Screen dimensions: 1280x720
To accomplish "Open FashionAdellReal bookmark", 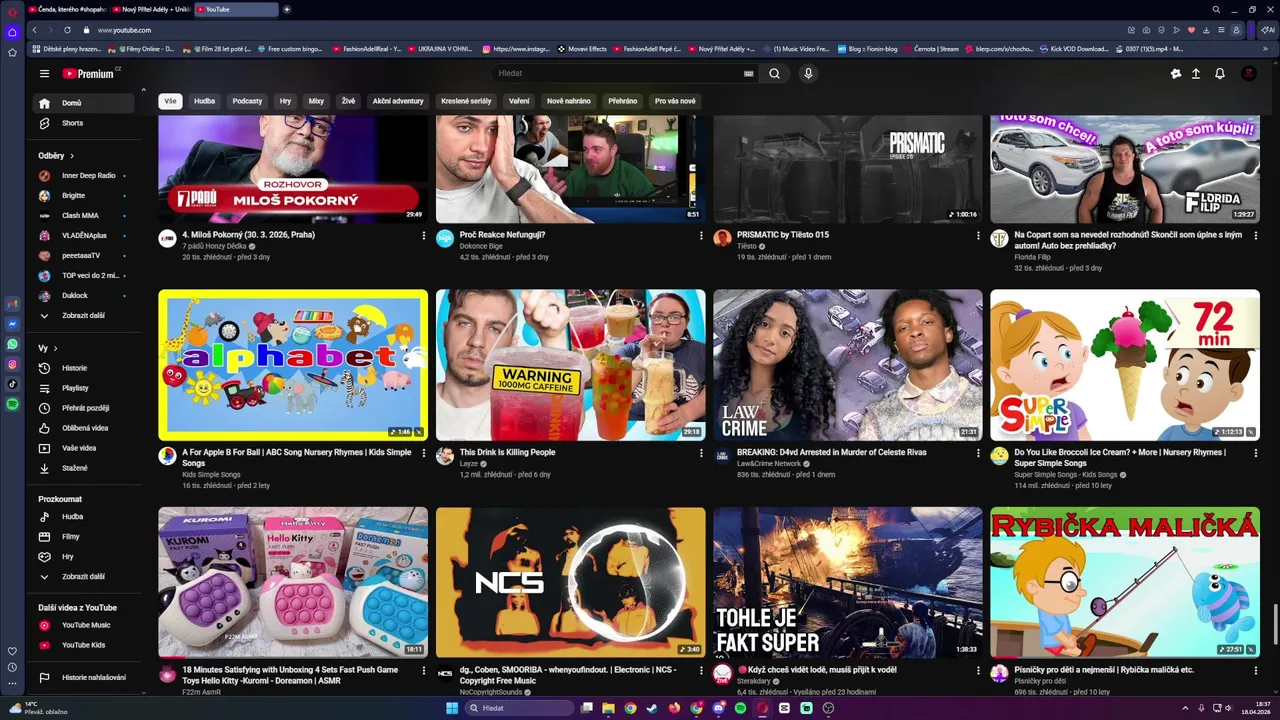I will tap(366, 48).
